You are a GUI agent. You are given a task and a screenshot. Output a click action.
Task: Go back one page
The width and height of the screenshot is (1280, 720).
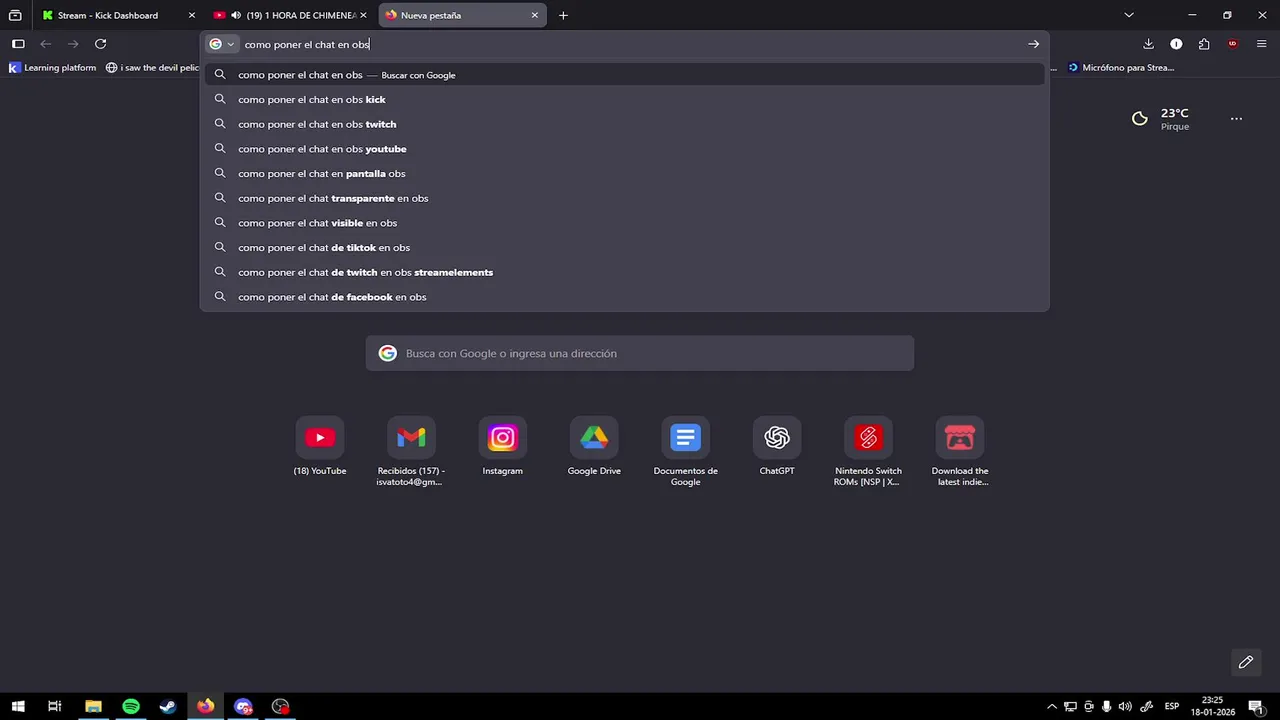tap(45, 44)
